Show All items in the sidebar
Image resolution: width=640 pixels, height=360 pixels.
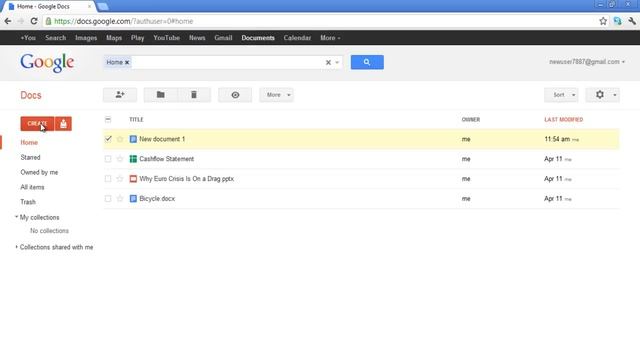coord(32,187)
